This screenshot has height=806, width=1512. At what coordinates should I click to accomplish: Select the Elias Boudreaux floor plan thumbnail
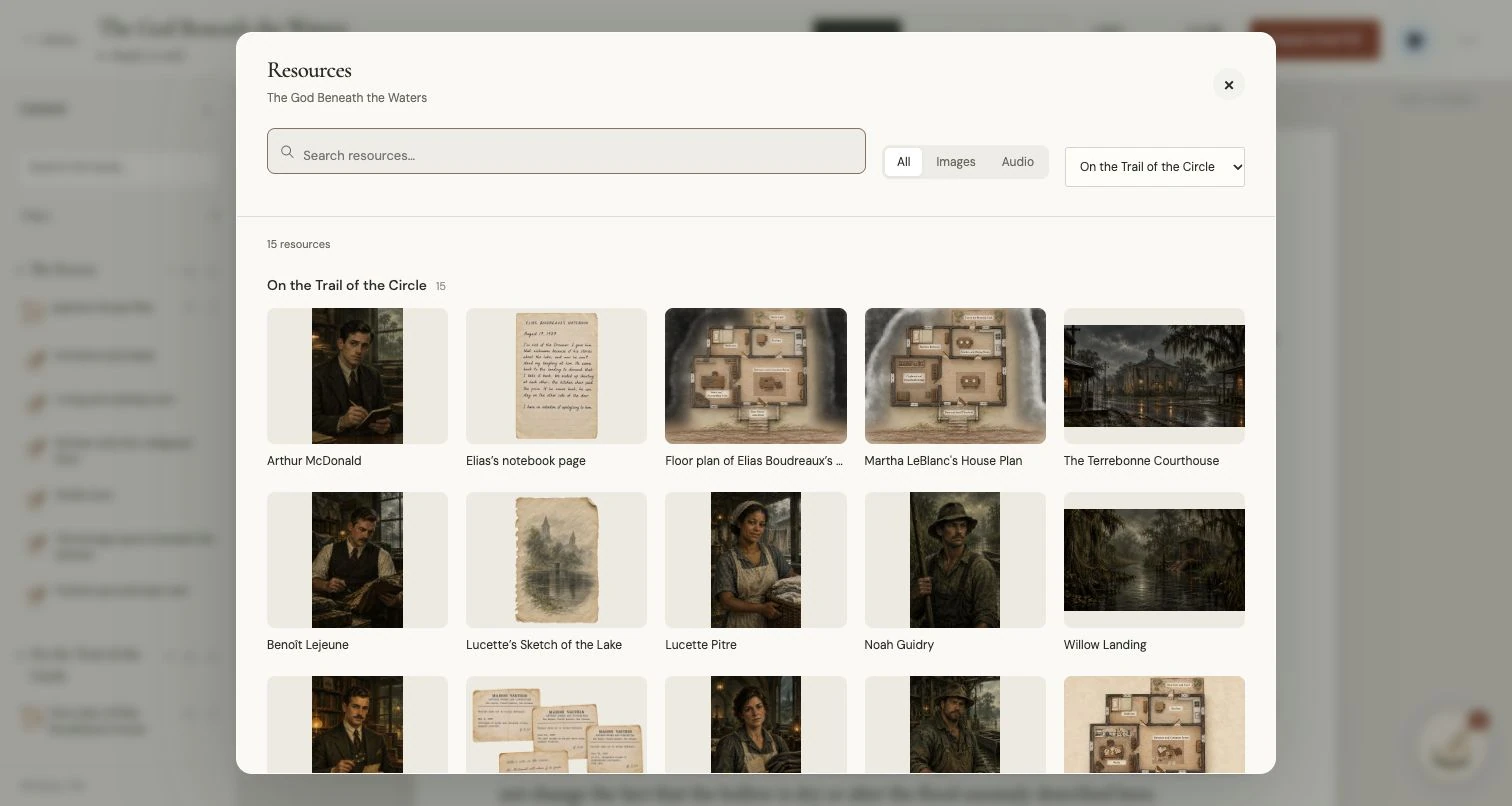coord(756,376)
